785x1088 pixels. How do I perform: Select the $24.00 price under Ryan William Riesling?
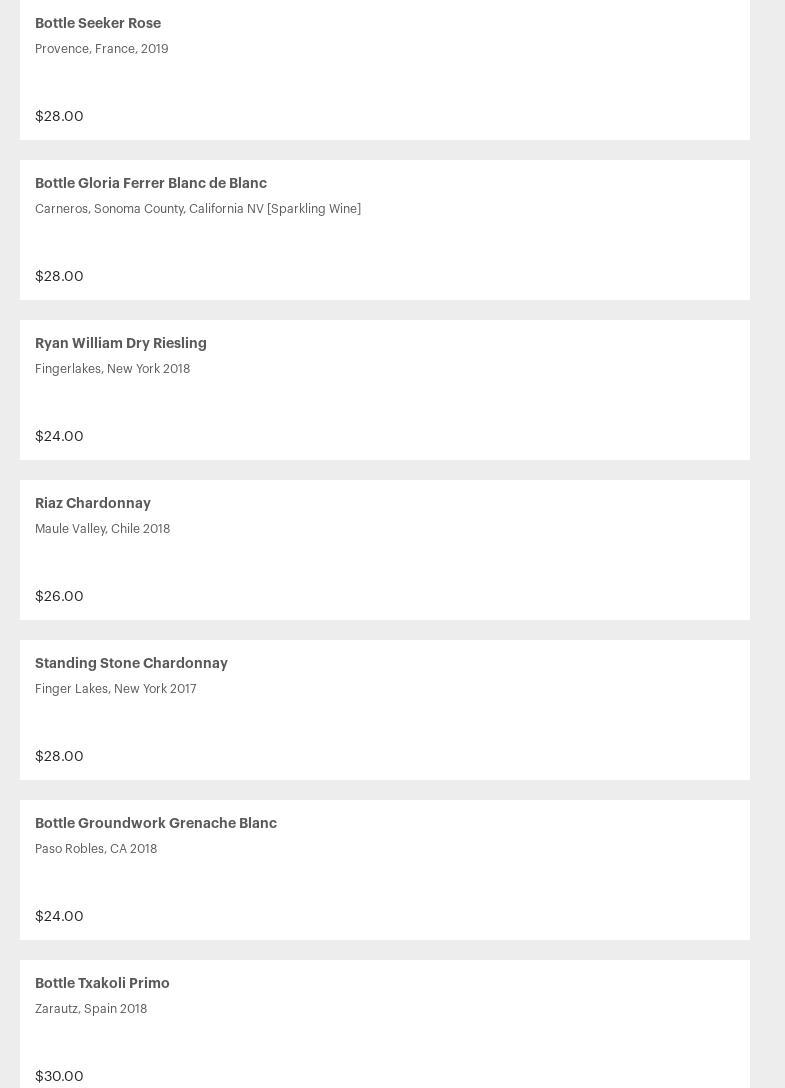59,436
